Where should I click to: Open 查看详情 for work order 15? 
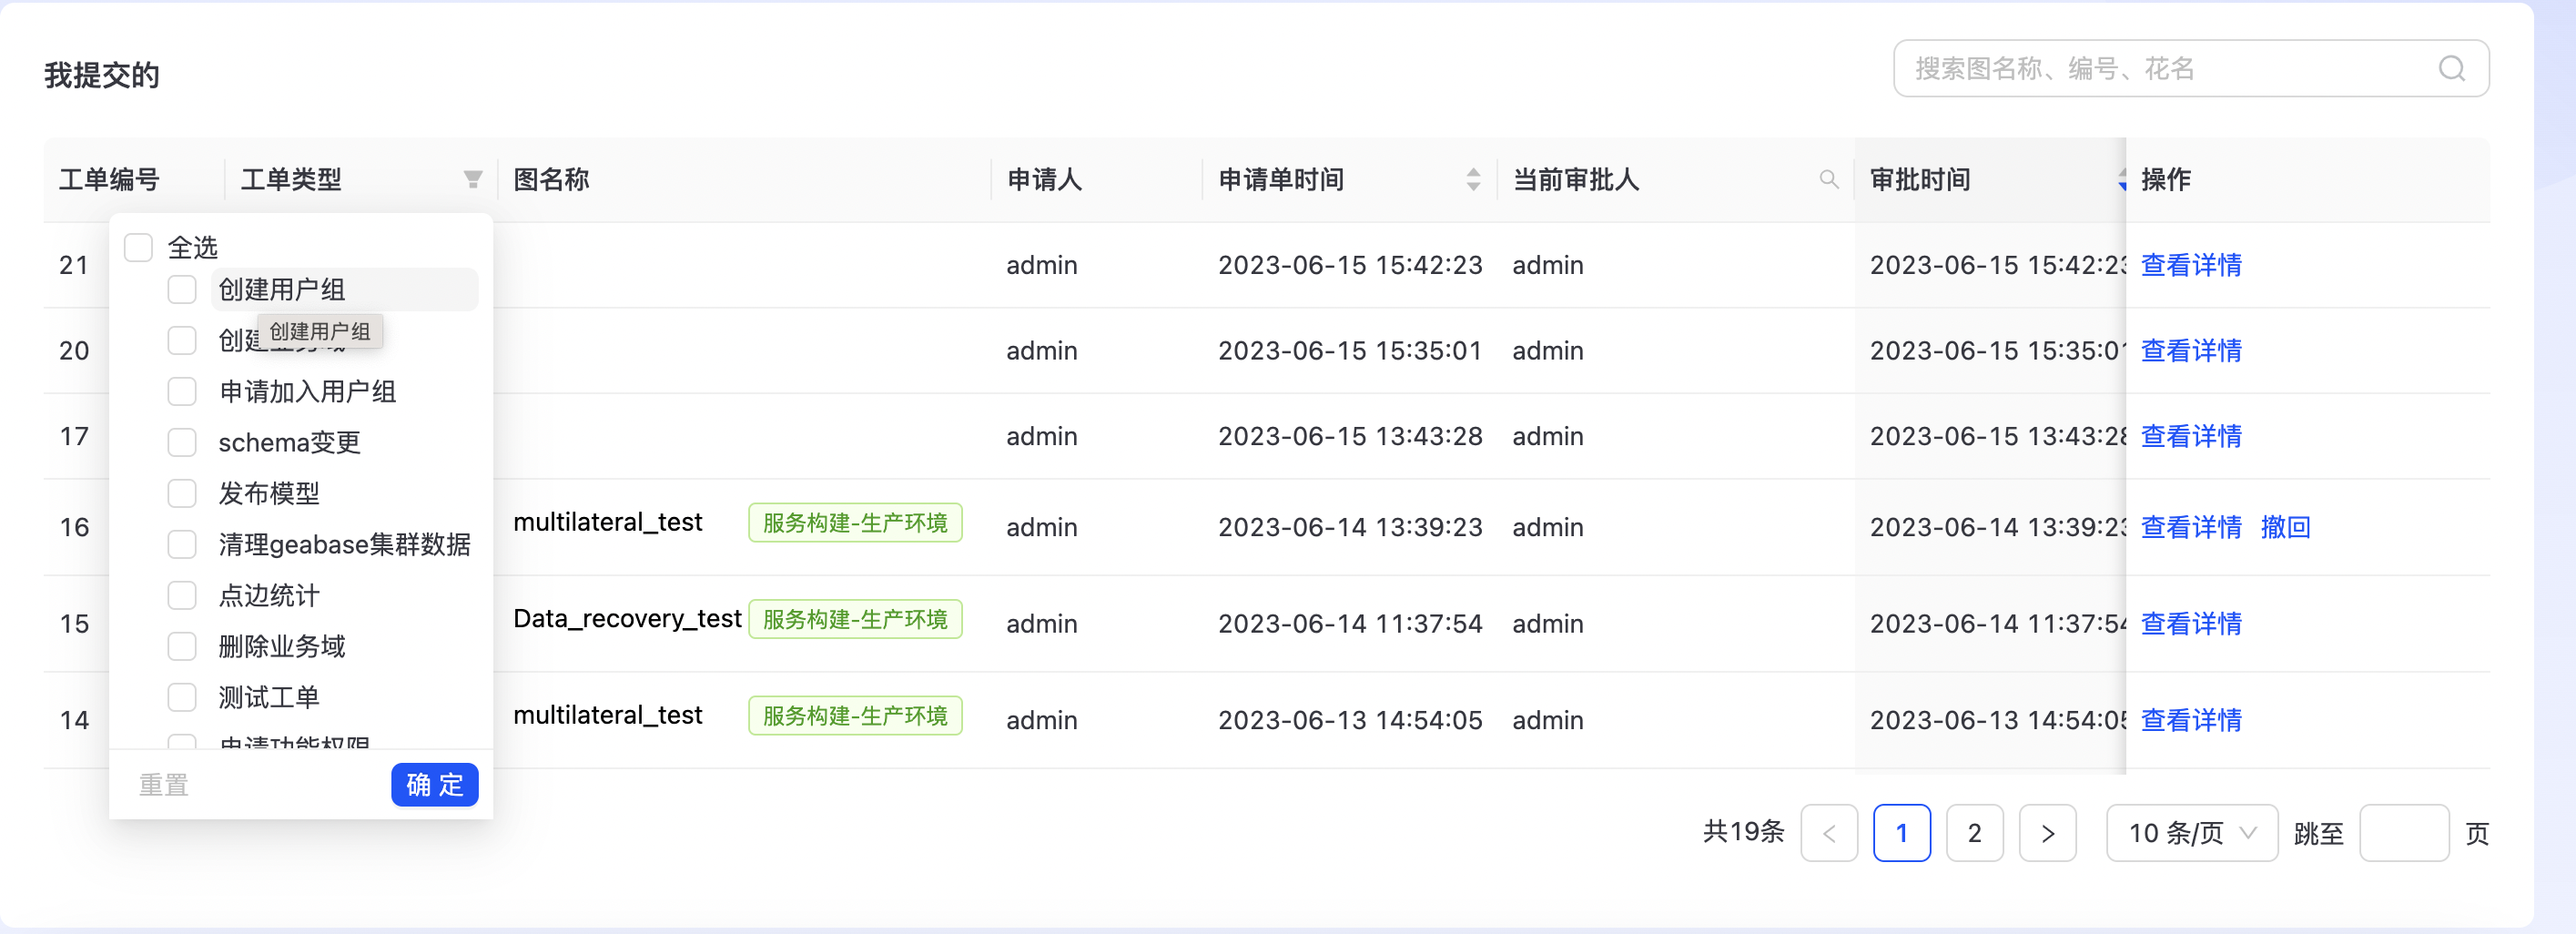[x=2190, y=624]
